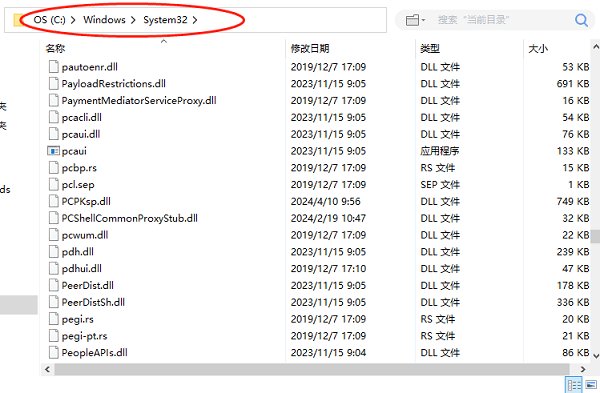Switch to large thumbnails view icon

[x=591, y=385]
